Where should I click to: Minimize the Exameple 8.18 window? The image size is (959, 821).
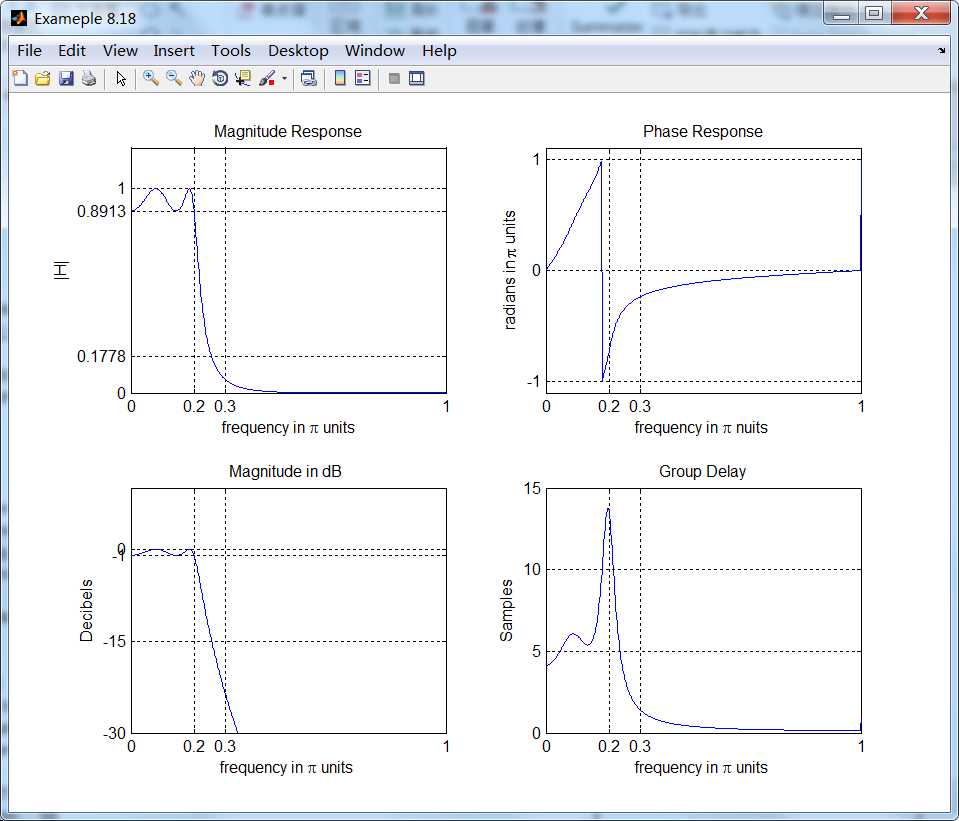pyautogui.click(x=842, y=13)
